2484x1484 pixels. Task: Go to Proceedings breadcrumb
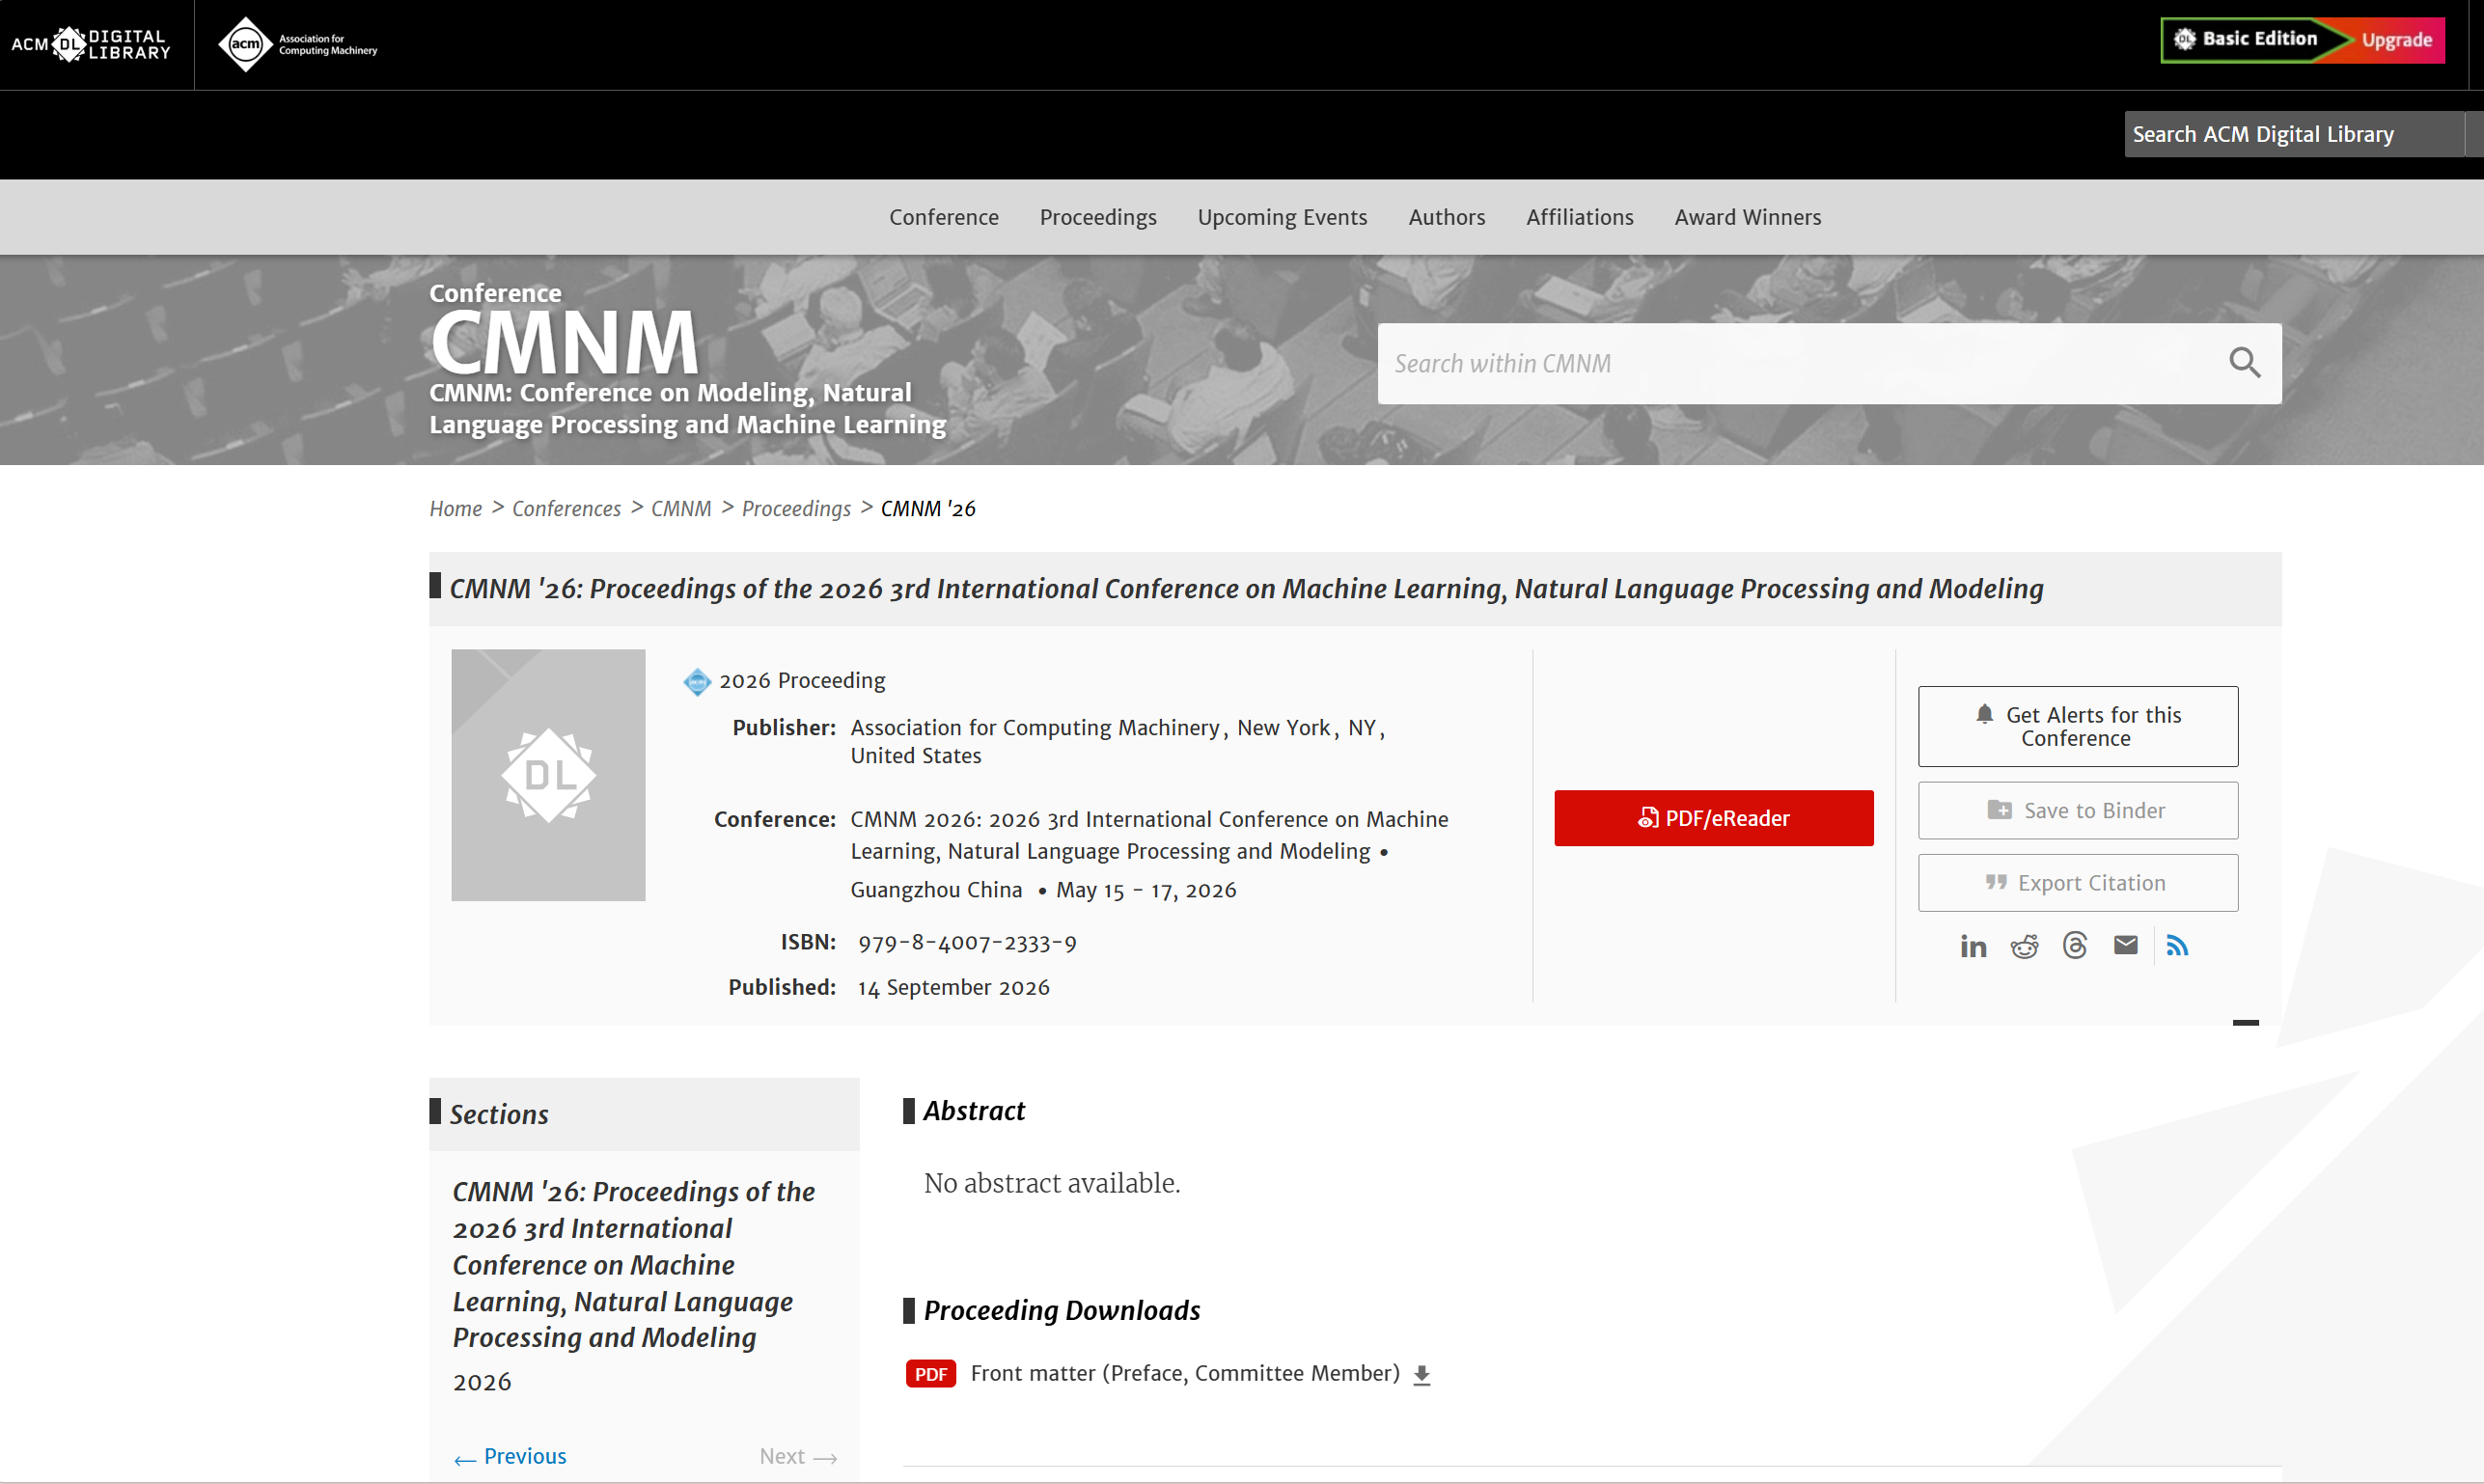pos(796,508)
